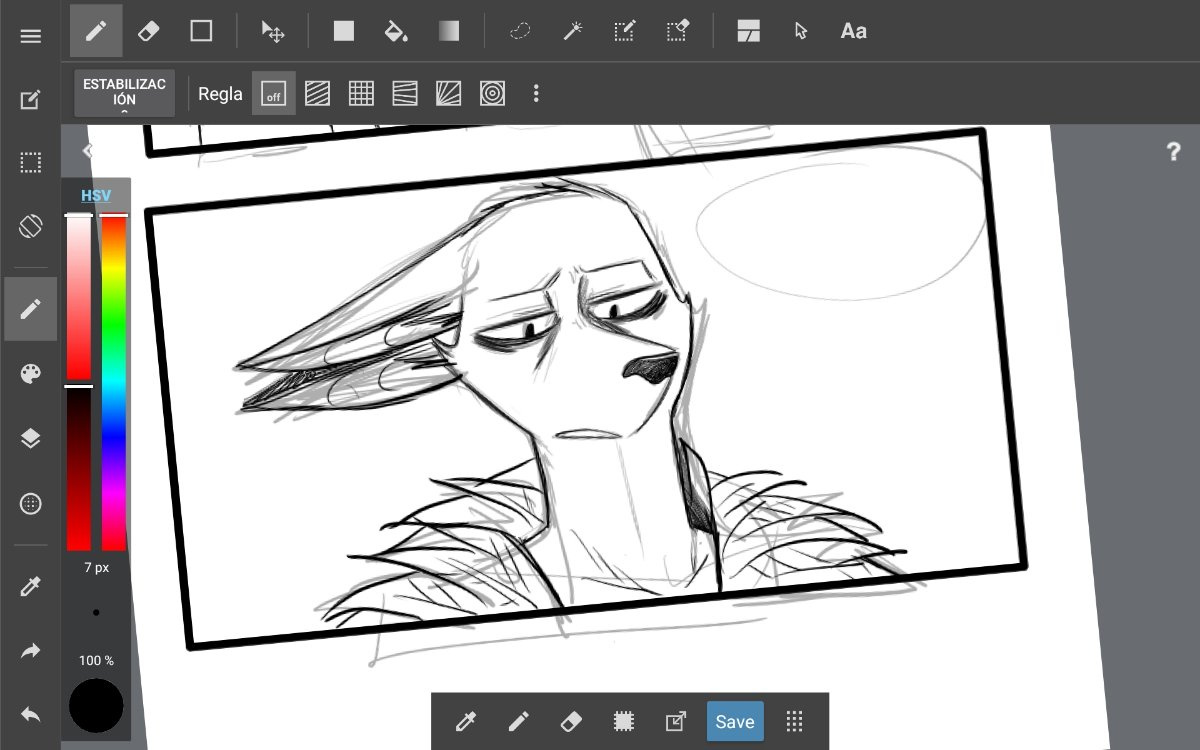Enable the grid cross ruler
The height and width of the screenshot is (750, 1200).
[361, 93]
